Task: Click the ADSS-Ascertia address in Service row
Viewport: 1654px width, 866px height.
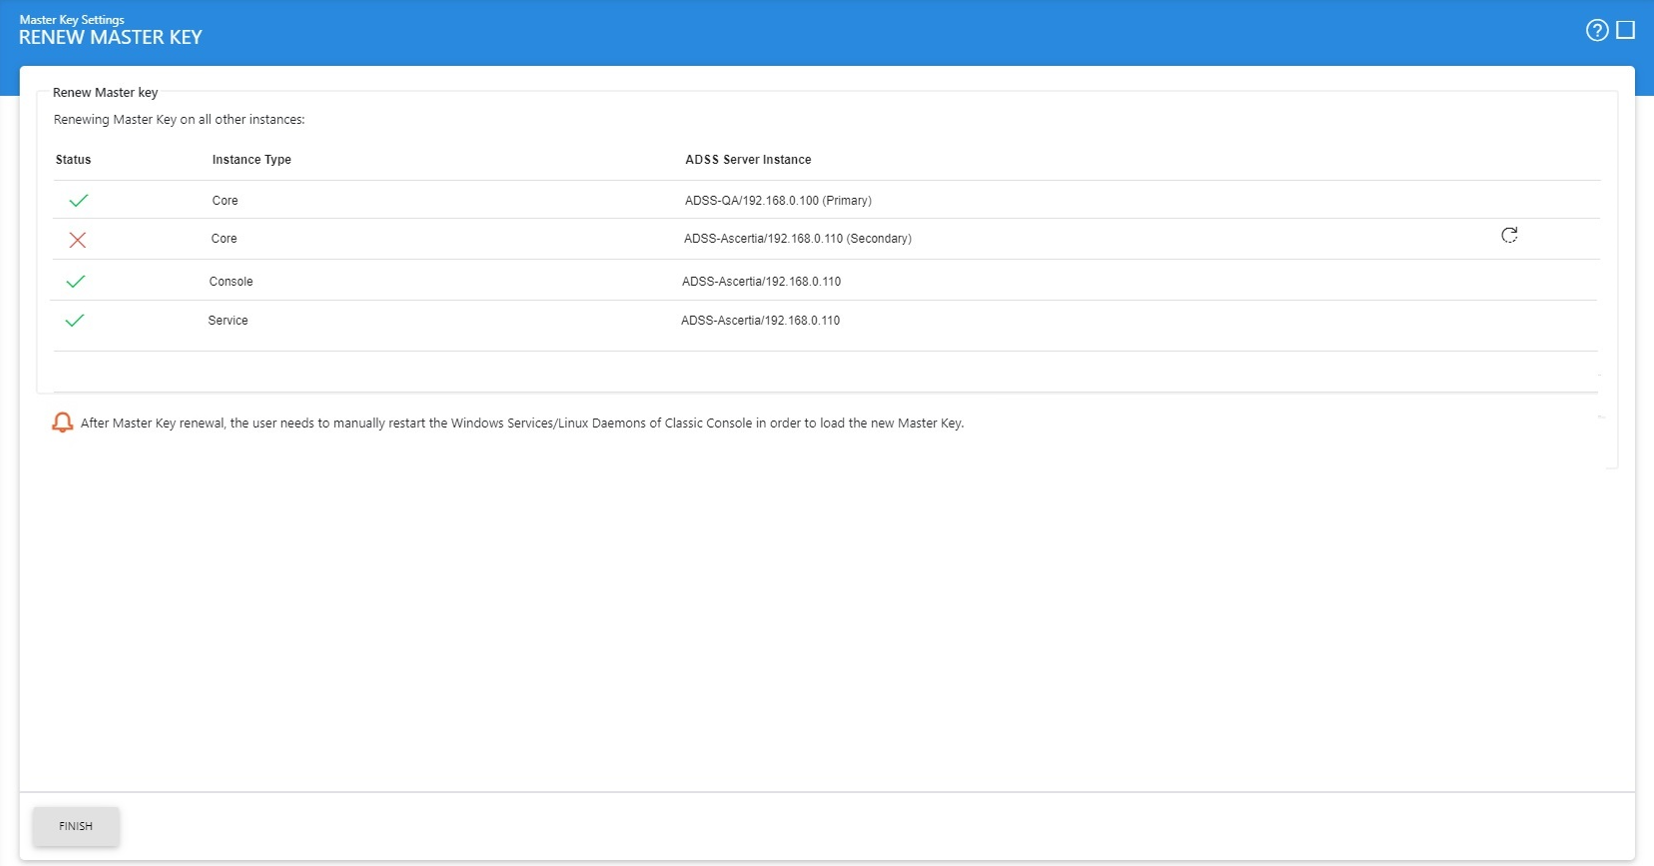Action: click(x=760, y=321)
